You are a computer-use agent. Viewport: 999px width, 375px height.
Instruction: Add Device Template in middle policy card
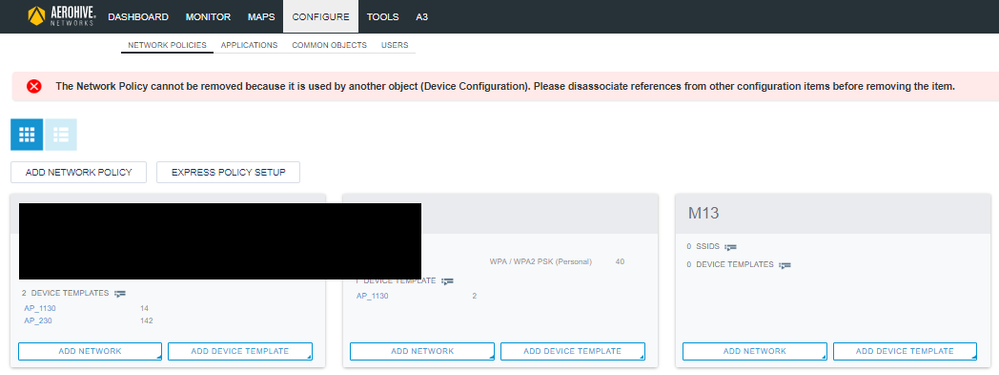573,351
